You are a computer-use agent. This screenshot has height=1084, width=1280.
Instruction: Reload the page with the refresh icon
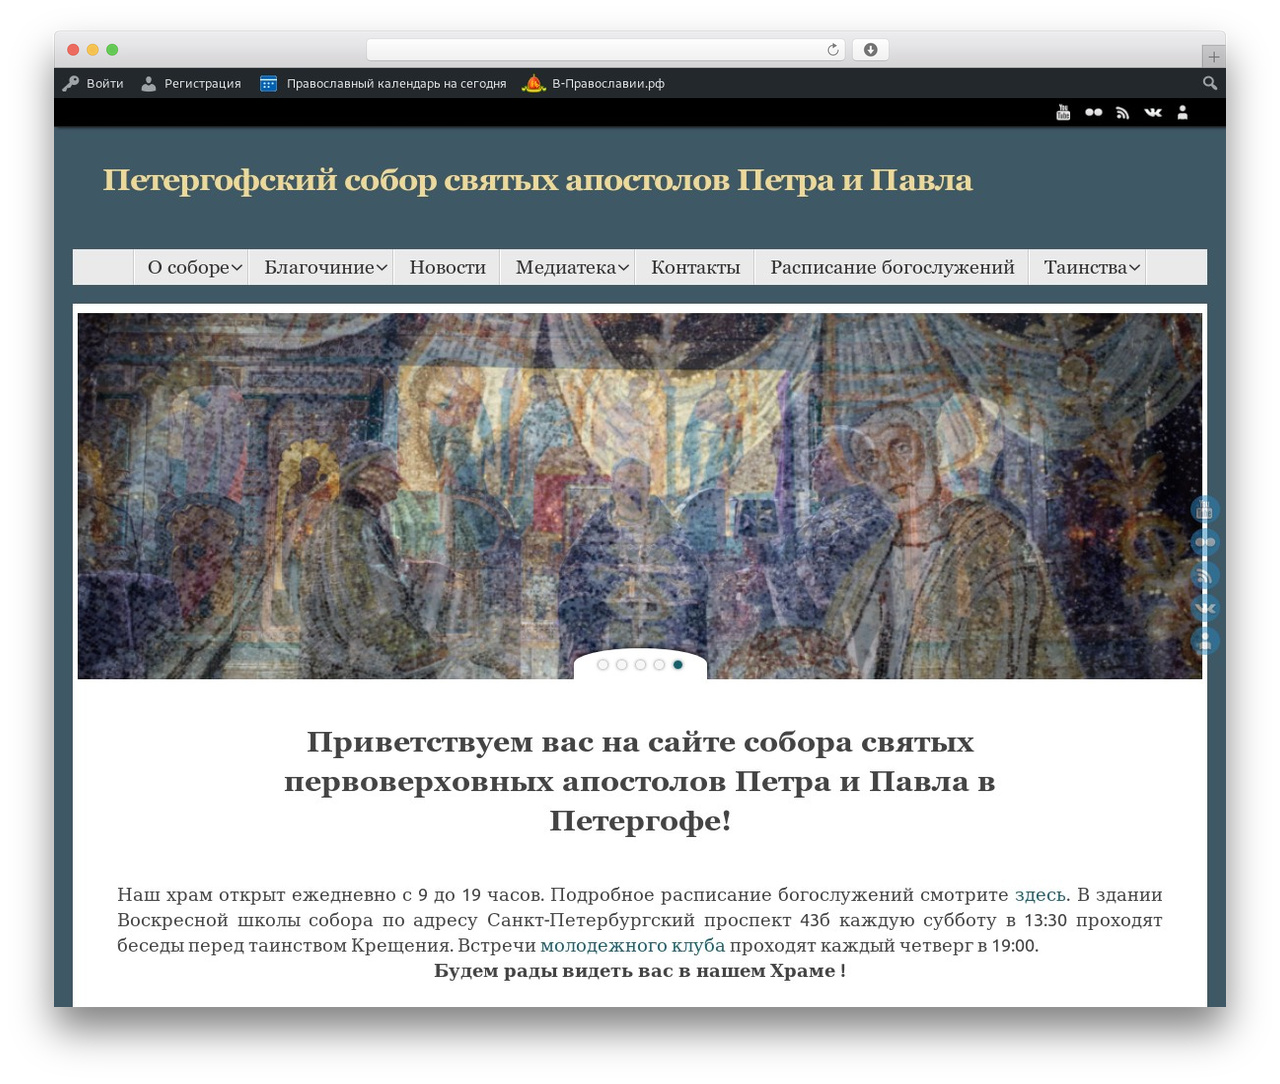pyautogui.click(x=833, y=50)
